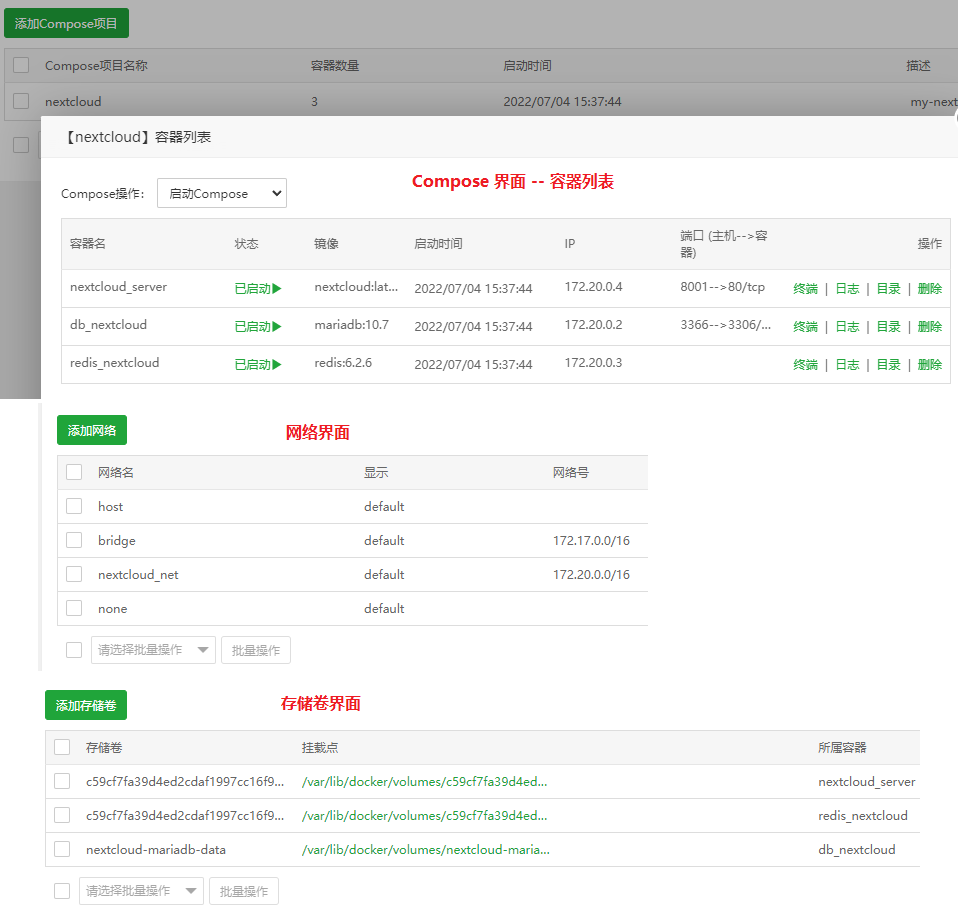Click the port 8001-->80/tcp cell
This screenshot has width=958, height=920.
click(x=722, y=287)
